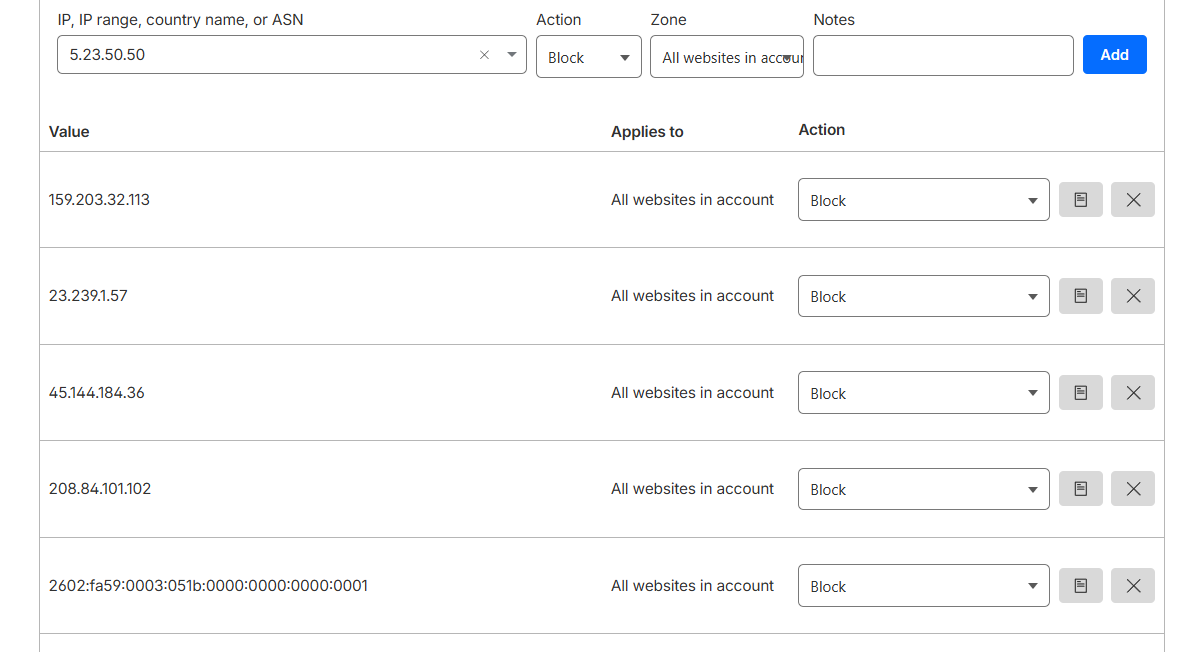Delete the 159.203.32.113 rule
Screen dimensions: 1190x652
click(1132, 200)
